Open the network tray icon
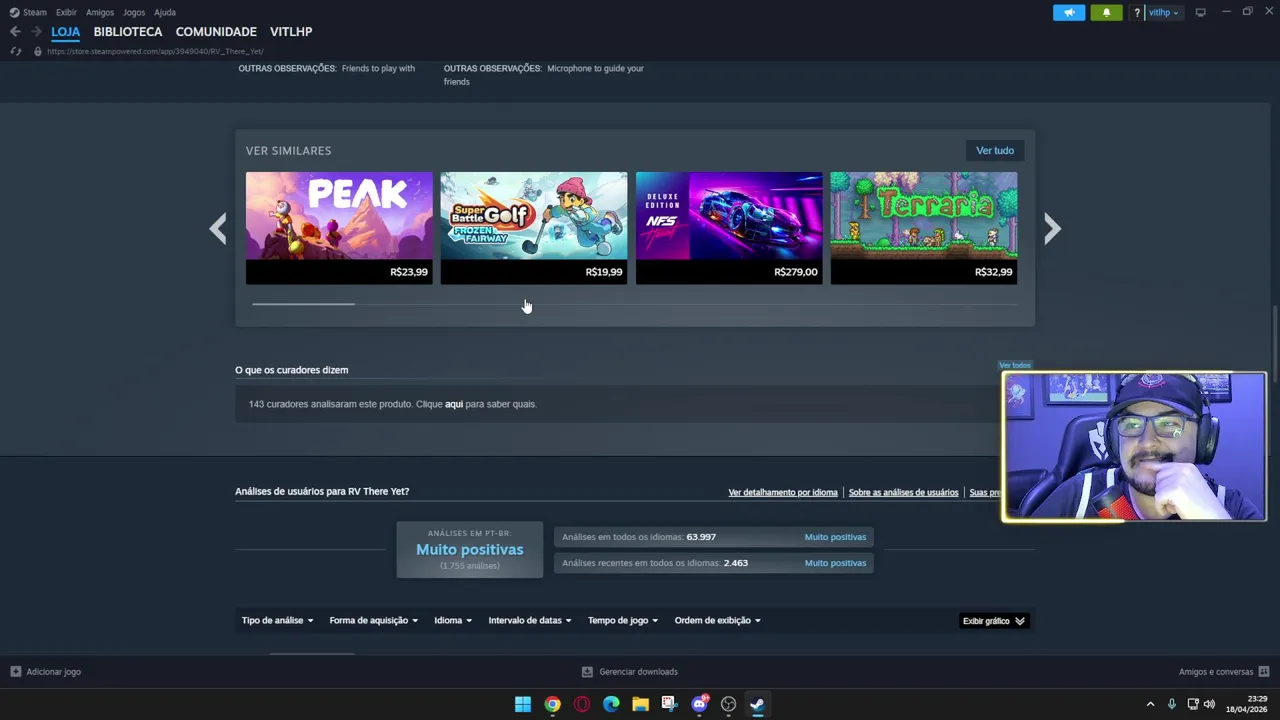This screenshot has width=1280, height=720. pos(1193,704)
